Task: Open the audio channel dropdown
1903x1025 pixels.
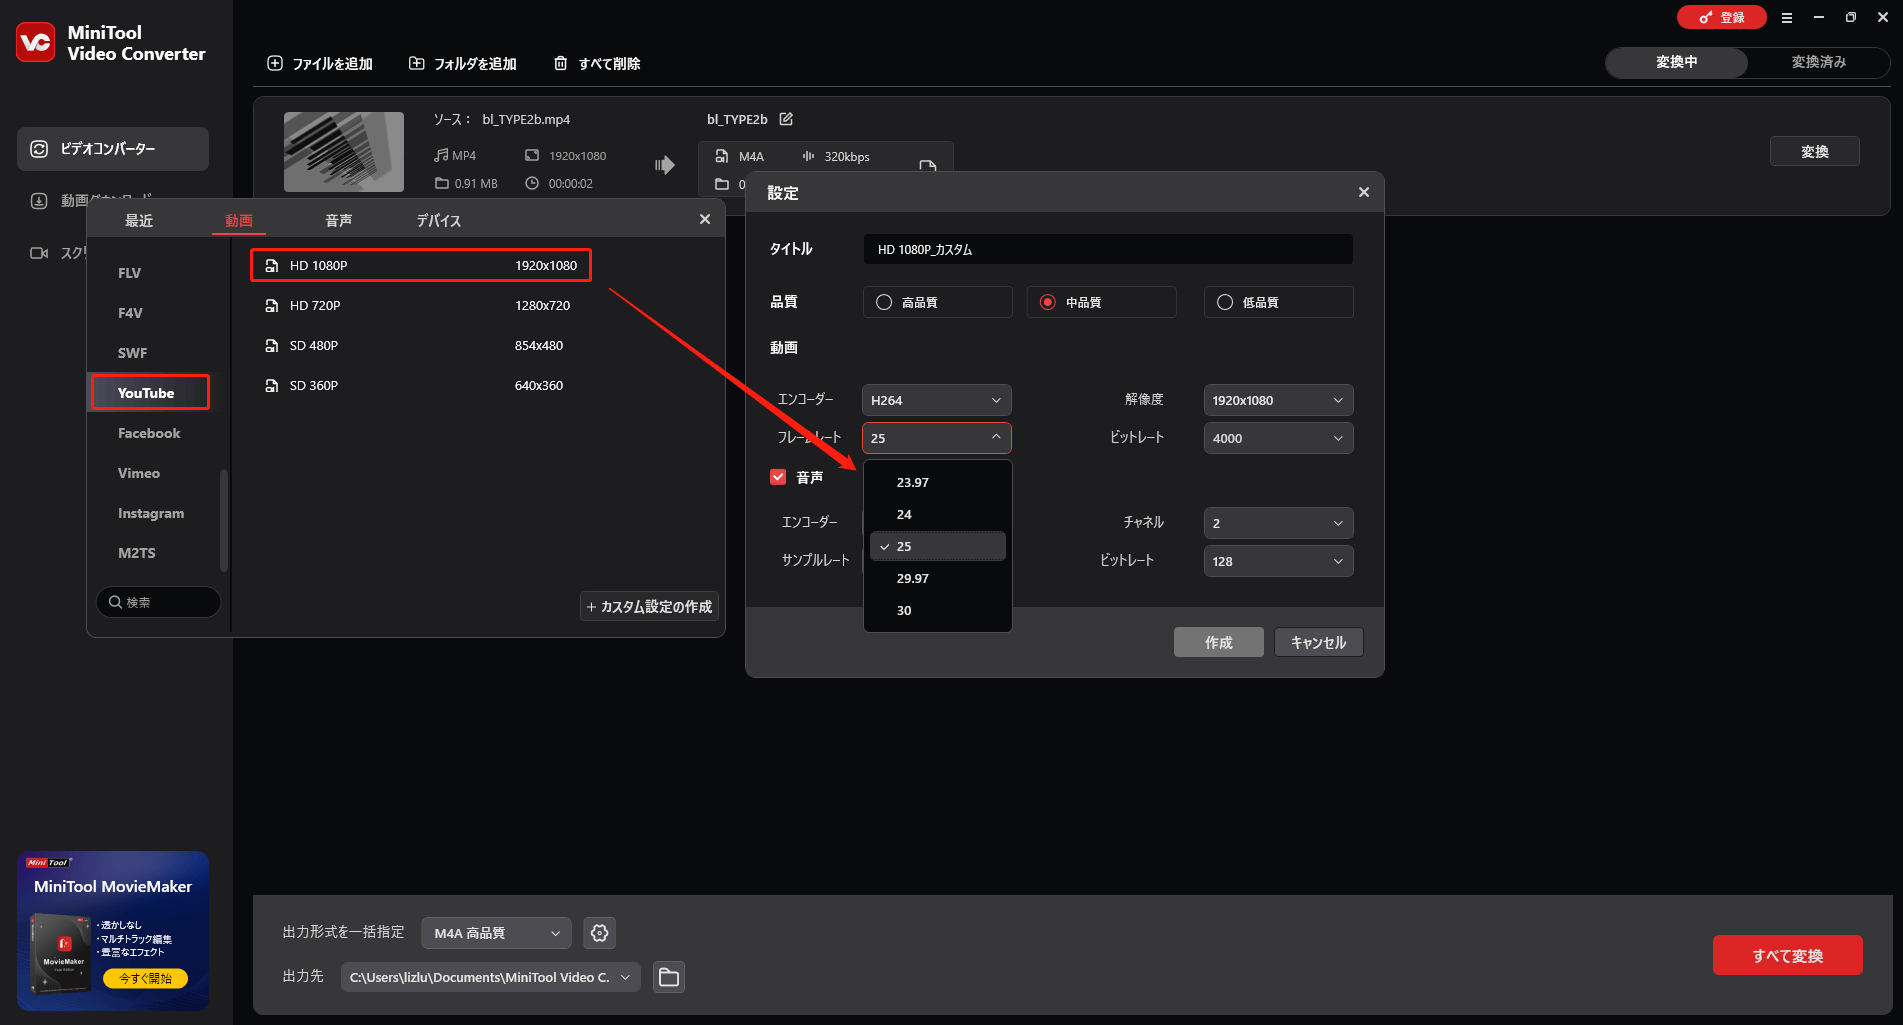Action: tap(1279, 523)
